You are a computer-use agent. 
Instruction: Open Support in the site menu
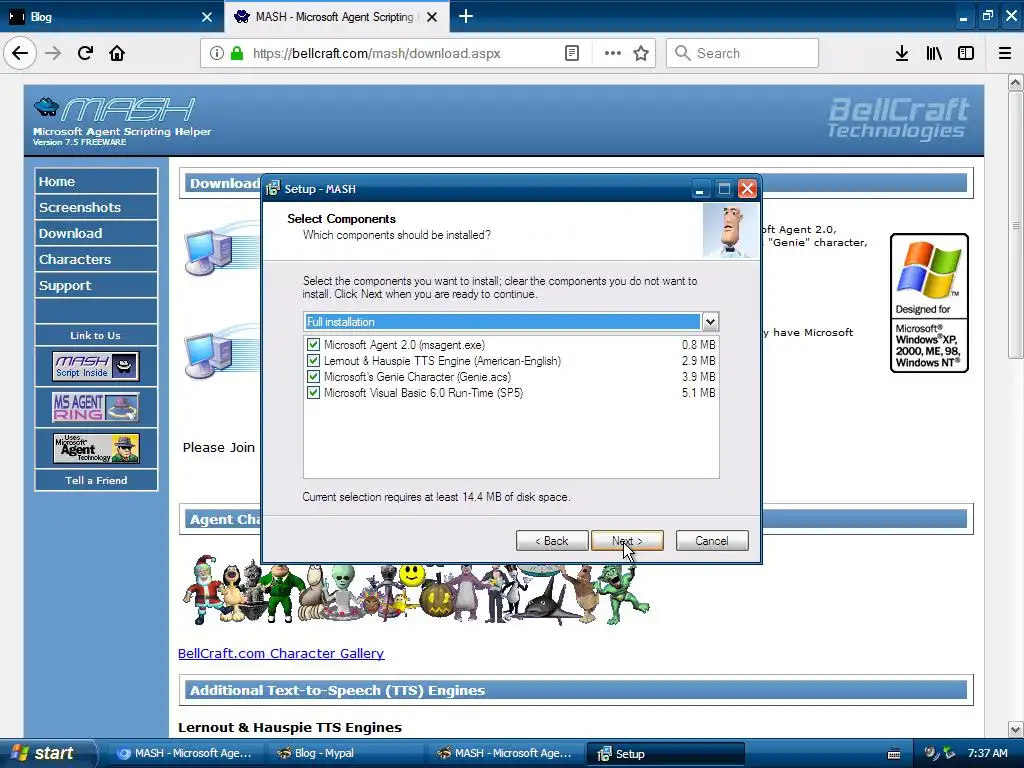tap(96, 286)
